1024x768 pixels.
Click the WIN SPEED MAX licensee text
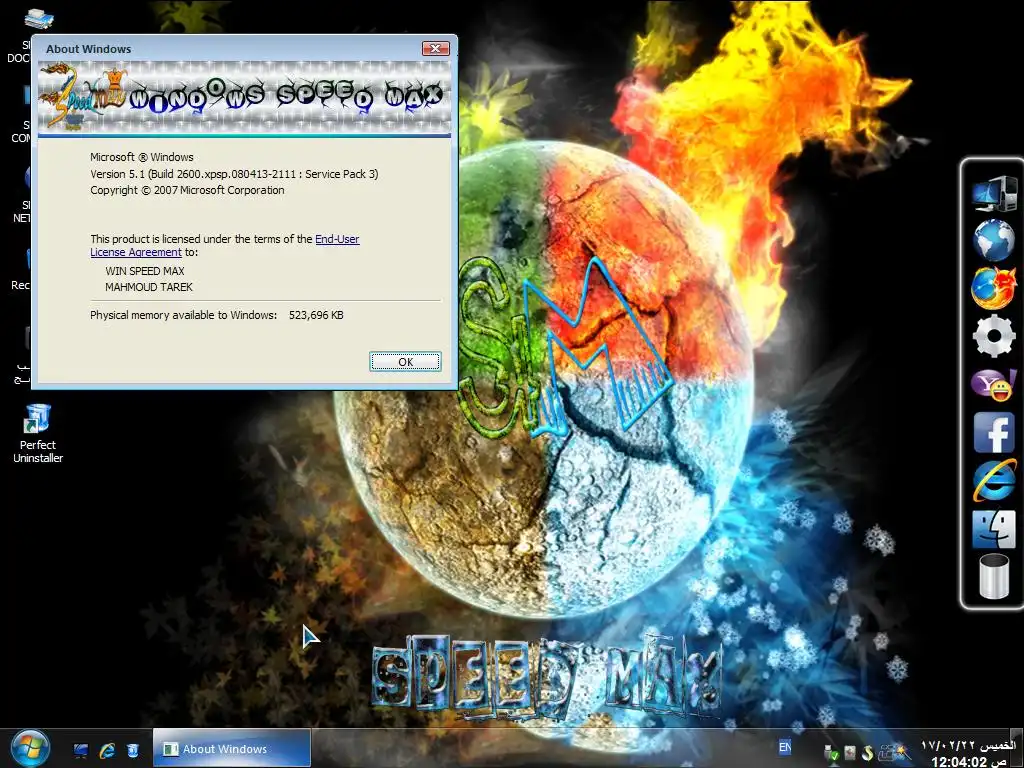click(145, 270)
